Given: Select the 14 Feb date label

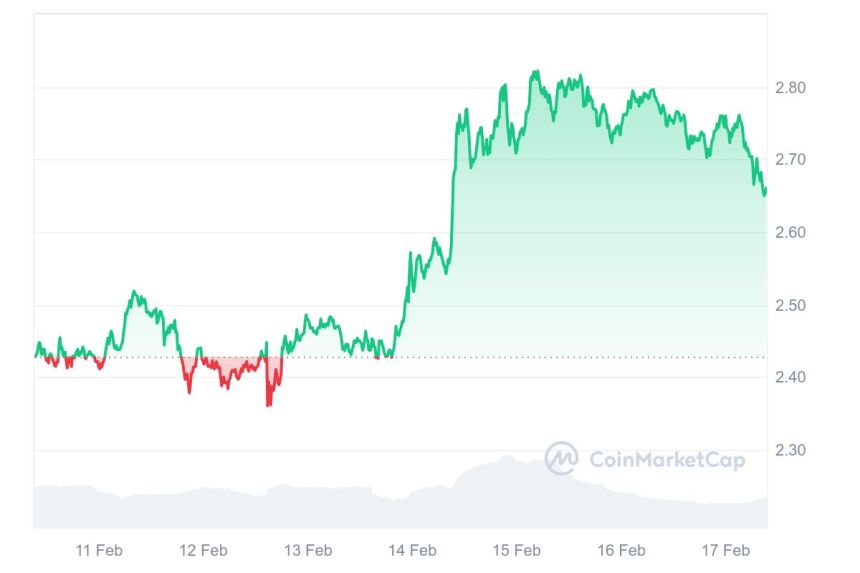Looking at the screenshot, I should pos(412,550).
